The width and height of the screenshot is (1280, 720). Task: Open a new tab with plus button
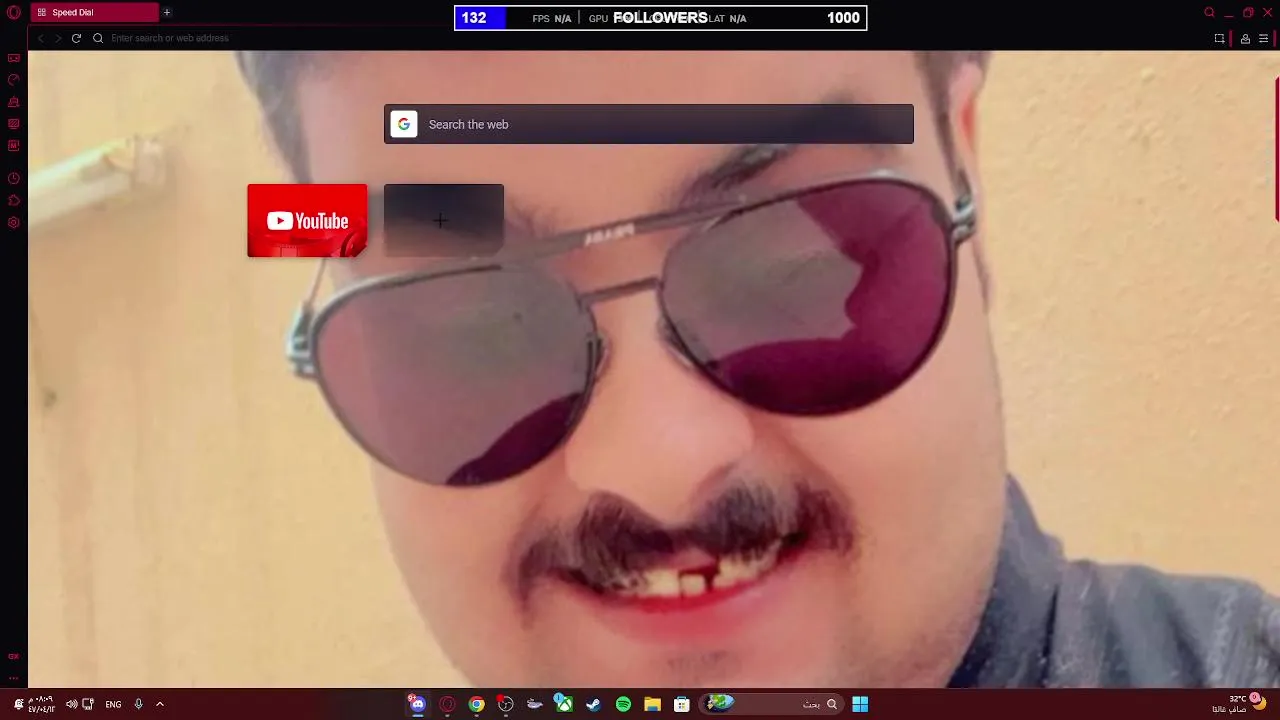point(167,13)
